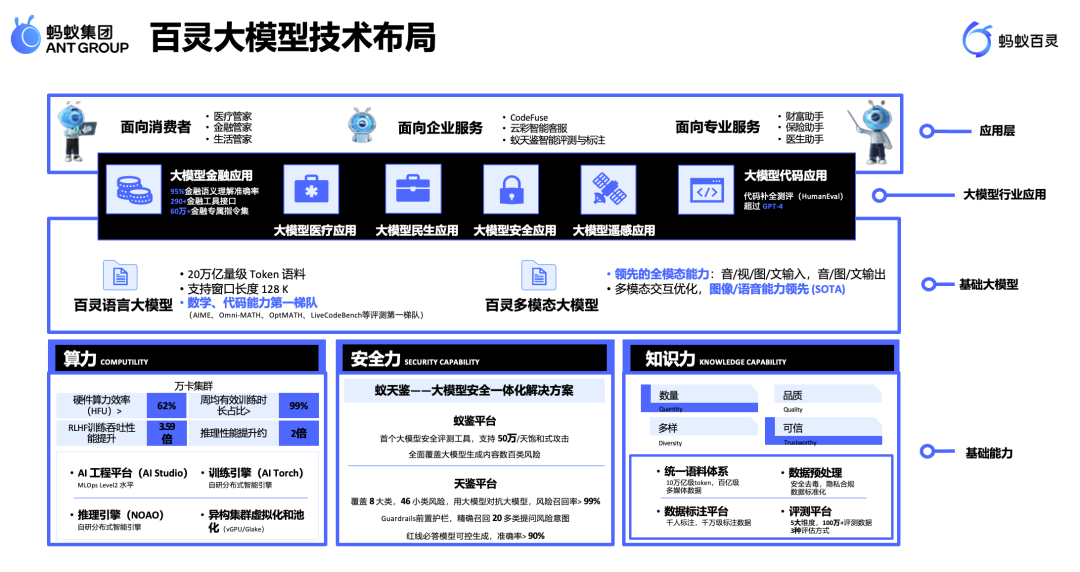This screenshot has width=1080, height=572.
Task: Click the 知识力 KNOWLEDGE CAPABILITY header
Action: point(762,358)
